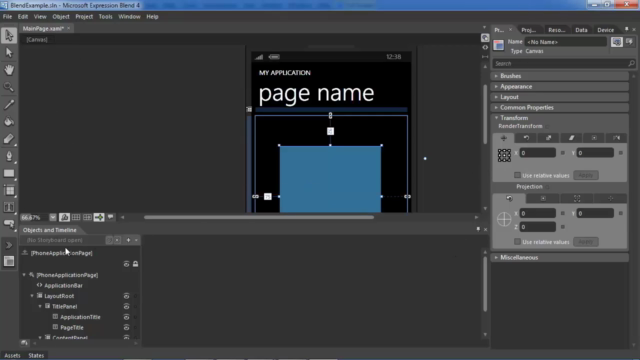Viewport: 640px width, 360px height.
Task: Activate the Pan hand tool
Action: coord(9,70)
